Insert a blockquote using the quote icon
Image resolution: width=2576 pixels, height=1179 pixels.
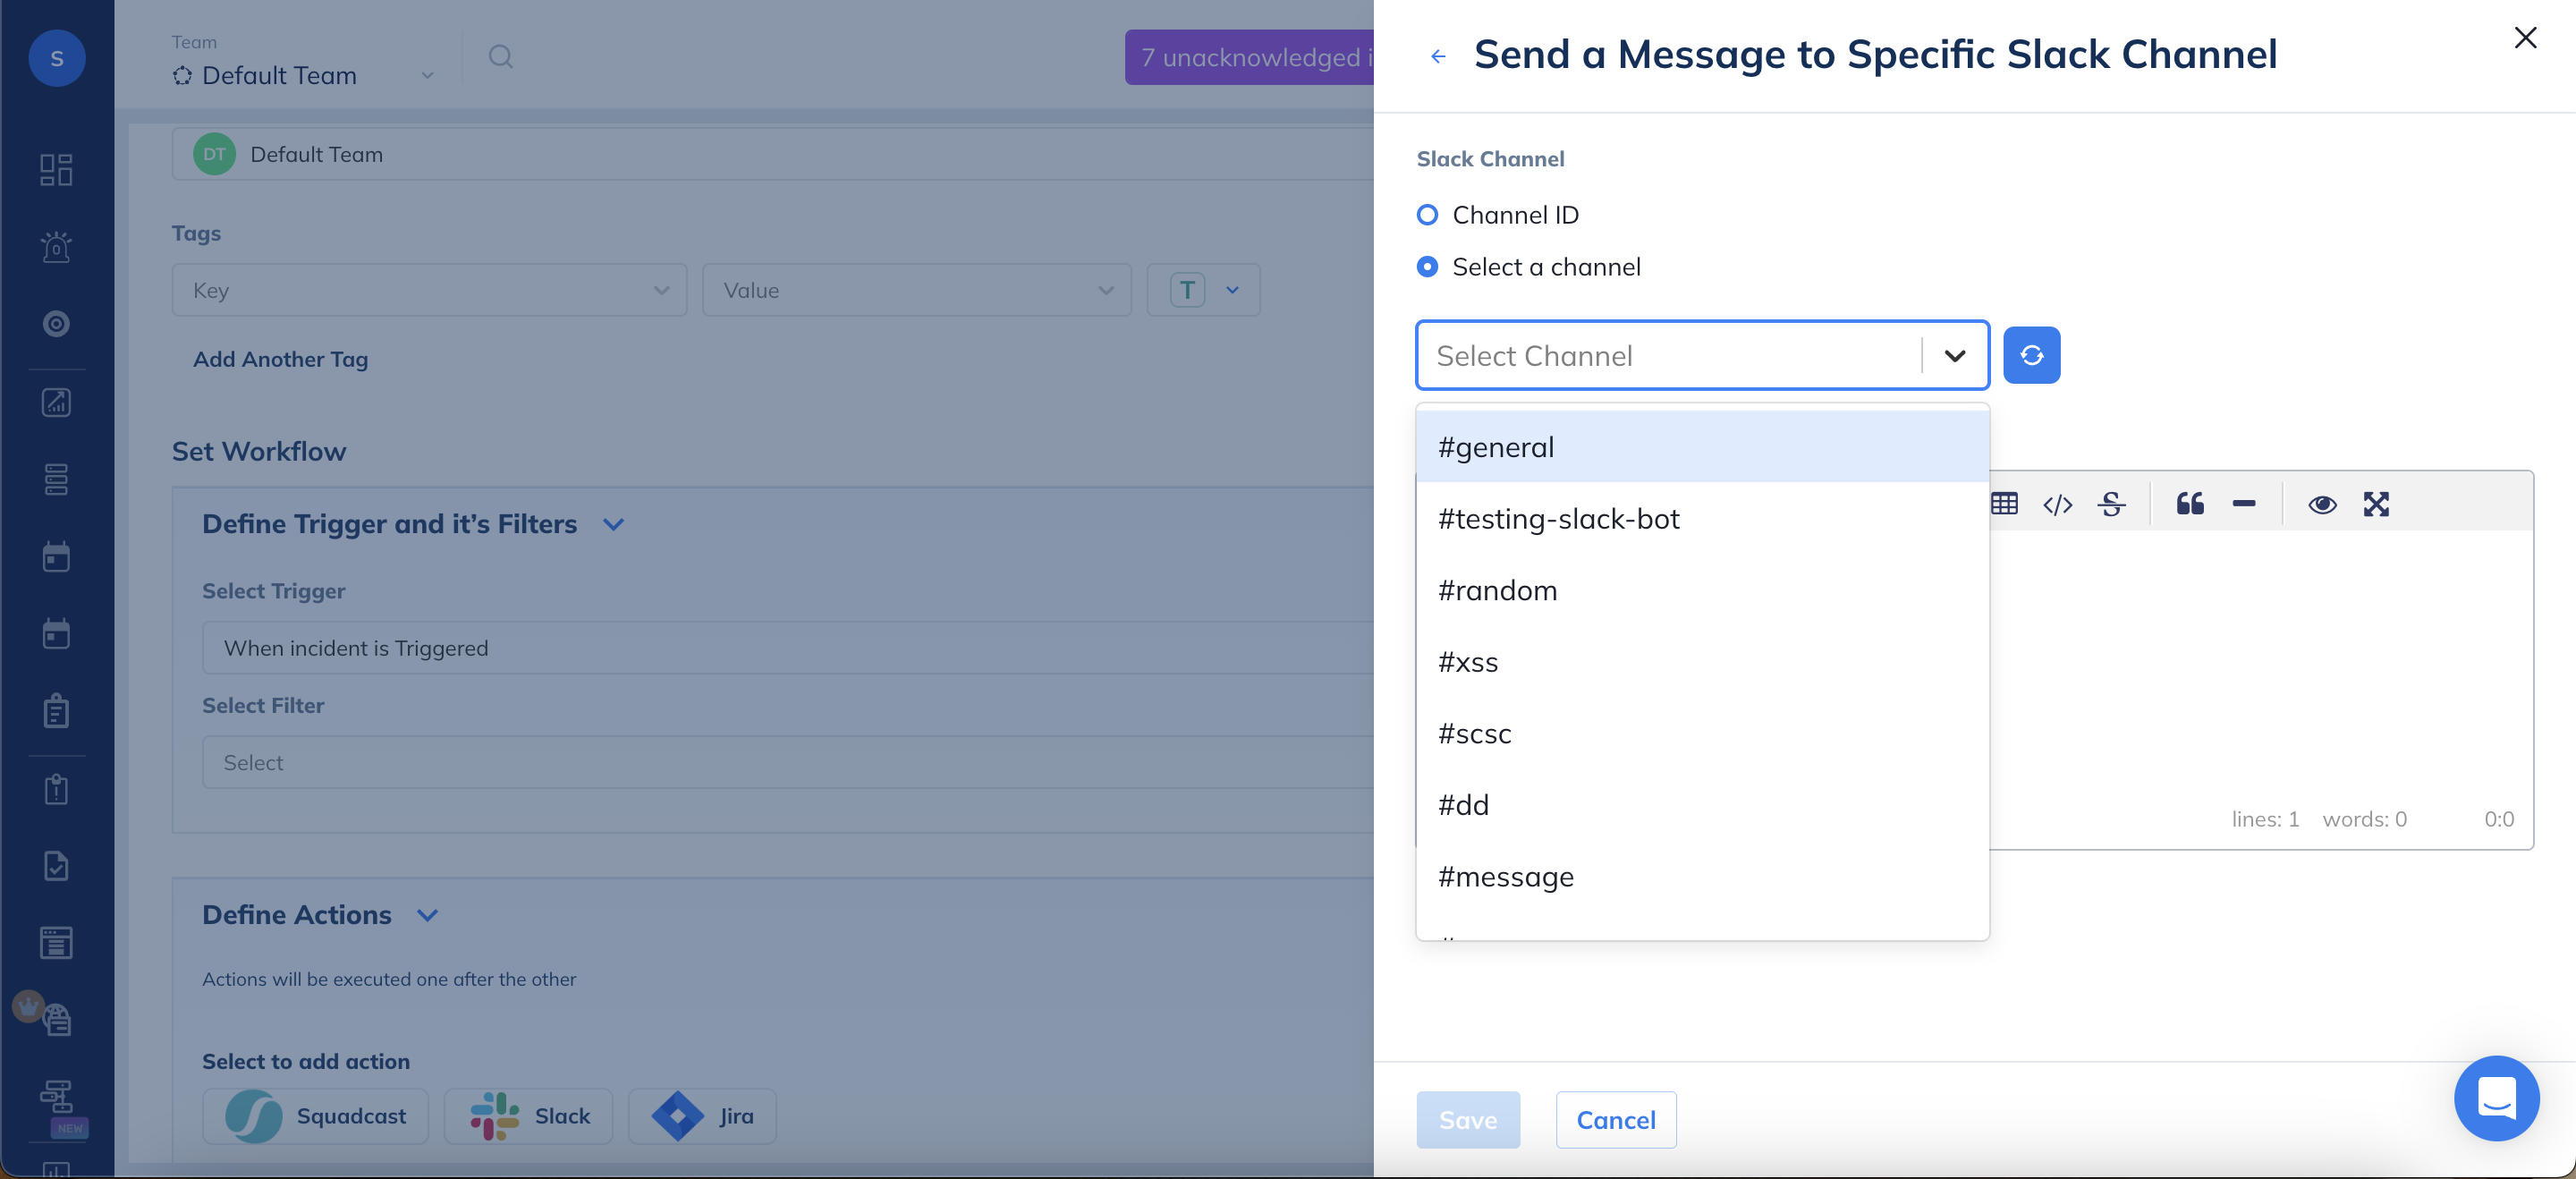[2189, 504]
